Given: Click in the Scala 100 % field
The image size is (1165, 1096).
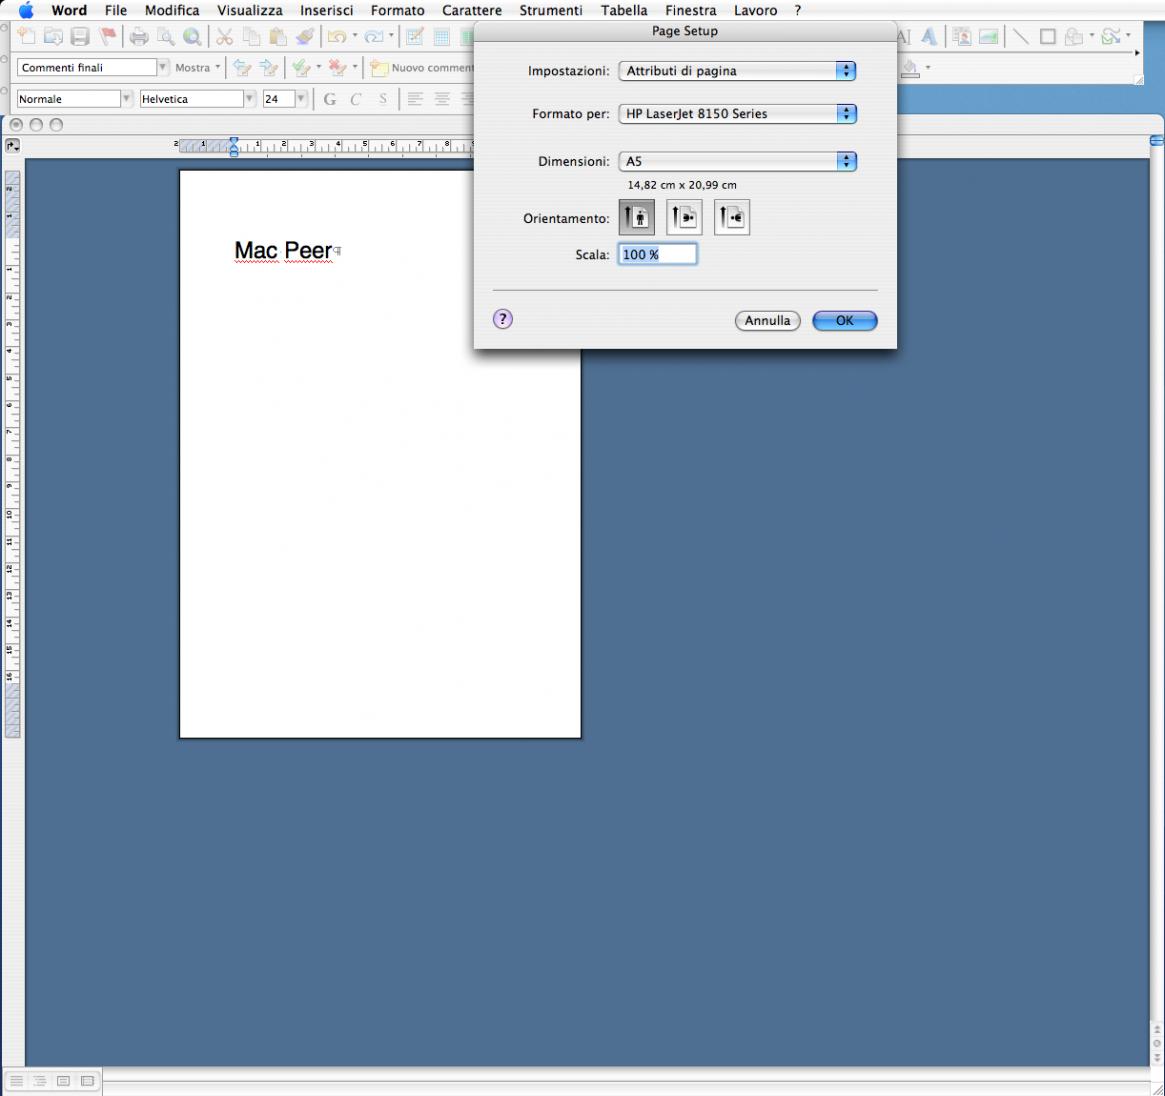Looking at the screenshot, I should 658,254.
